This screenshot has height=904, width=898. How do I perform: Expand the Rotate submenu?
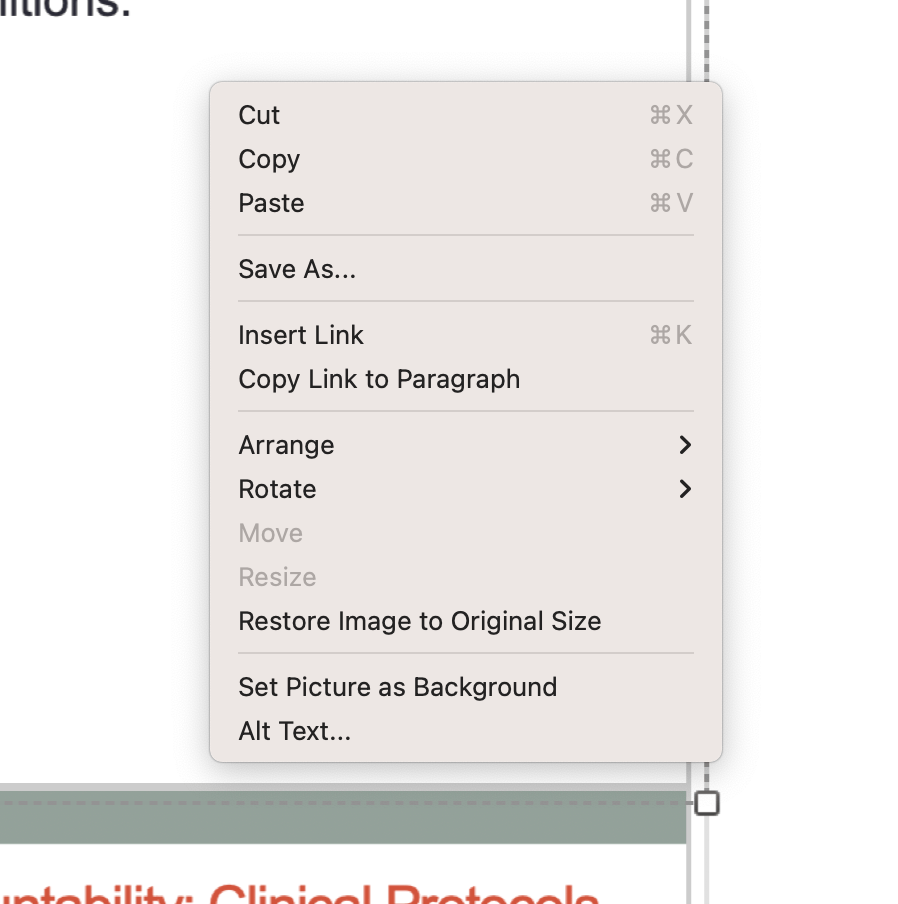(466, 489)
